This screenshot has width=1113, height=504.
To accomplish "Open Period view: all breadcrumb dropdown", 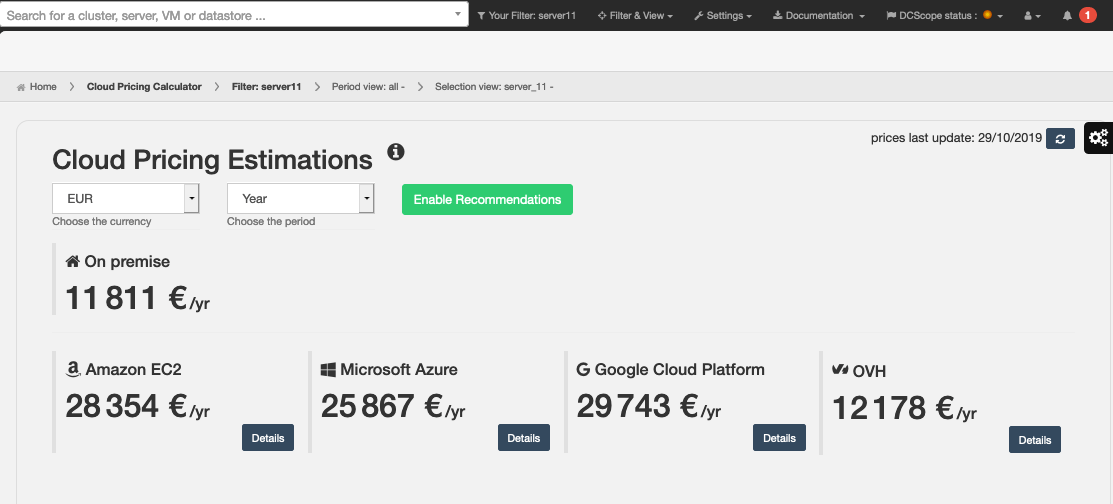I will [x=368, y=87].
